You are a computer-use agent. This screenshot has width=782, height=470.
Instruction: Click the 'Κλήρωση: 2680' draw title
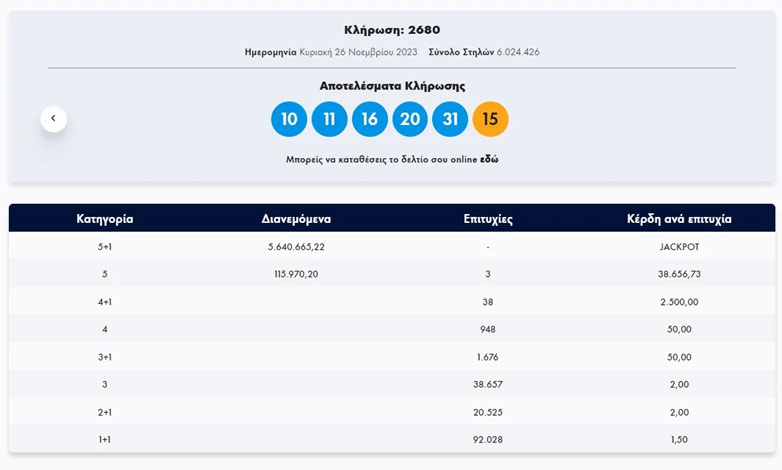pyautogui.click(x=392, y=29)
